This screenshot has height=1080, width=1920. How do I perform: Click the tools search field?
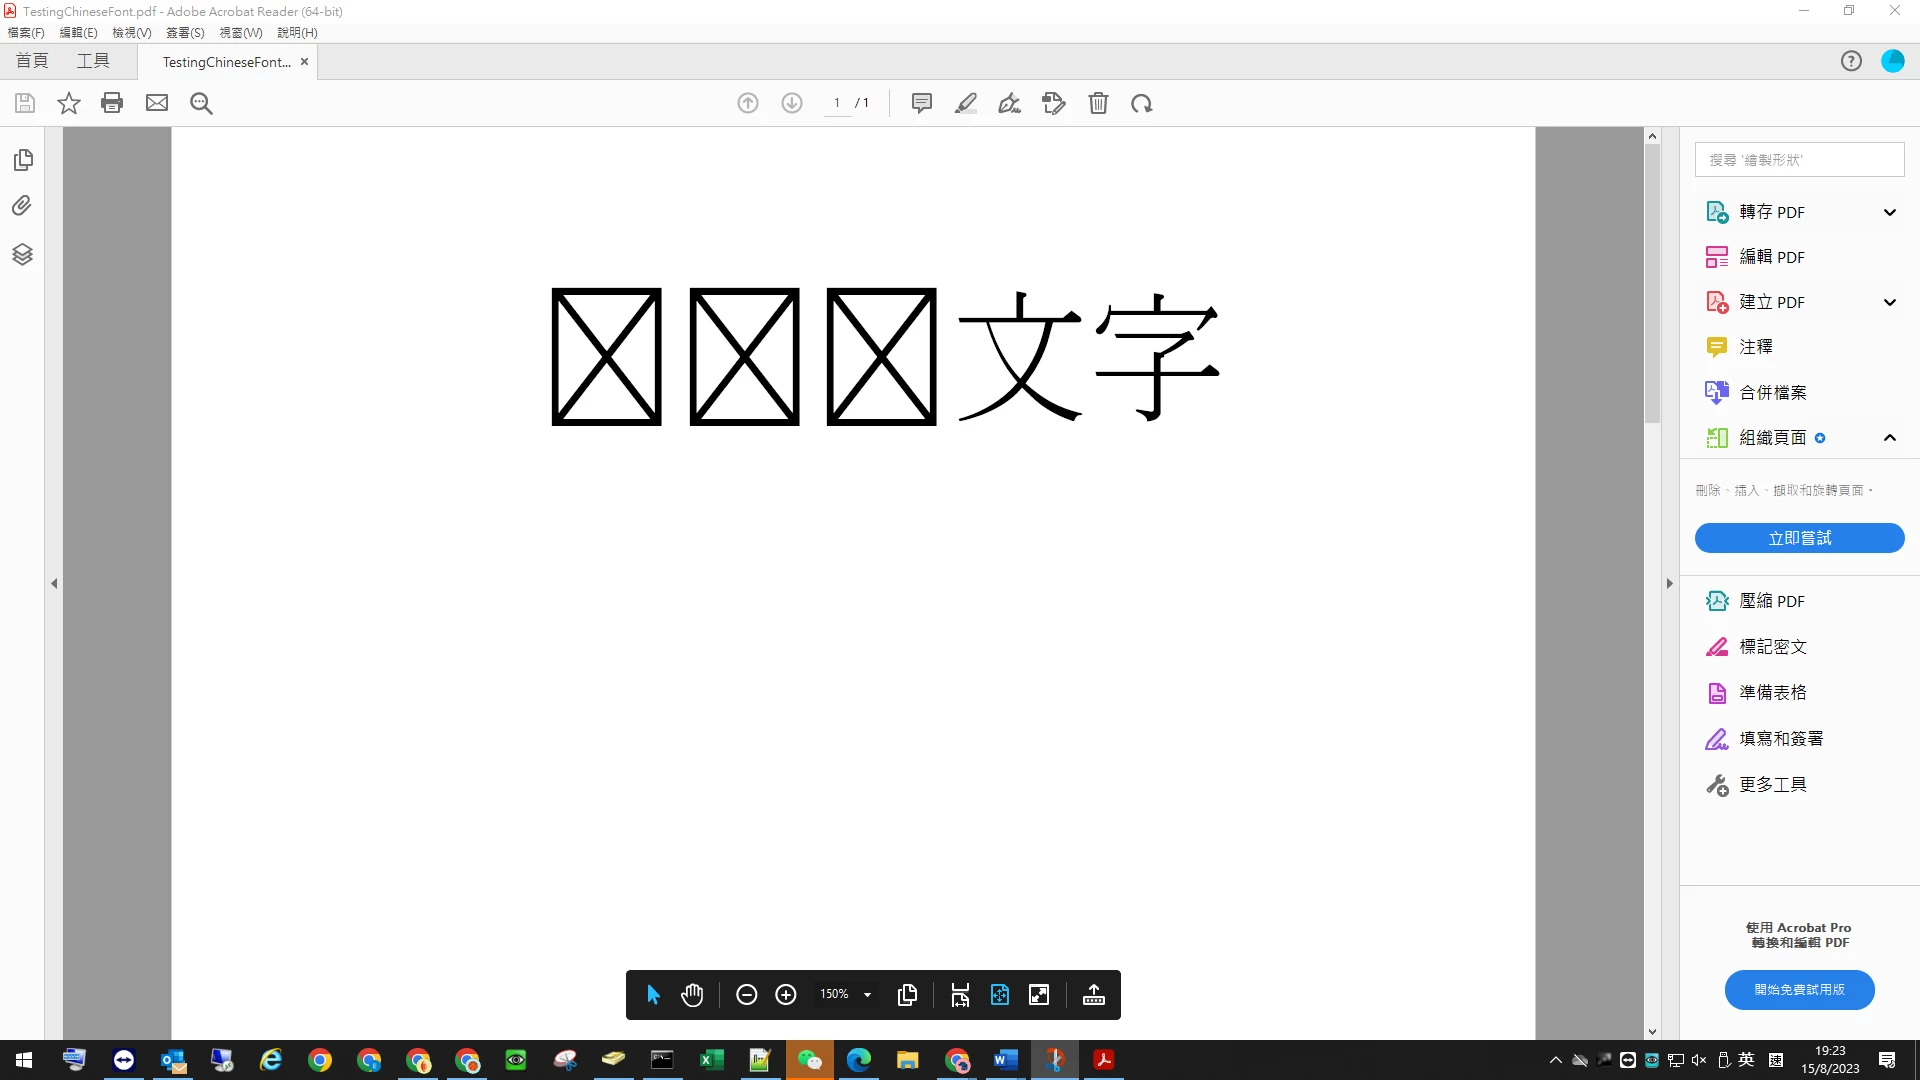(1798, 160)
